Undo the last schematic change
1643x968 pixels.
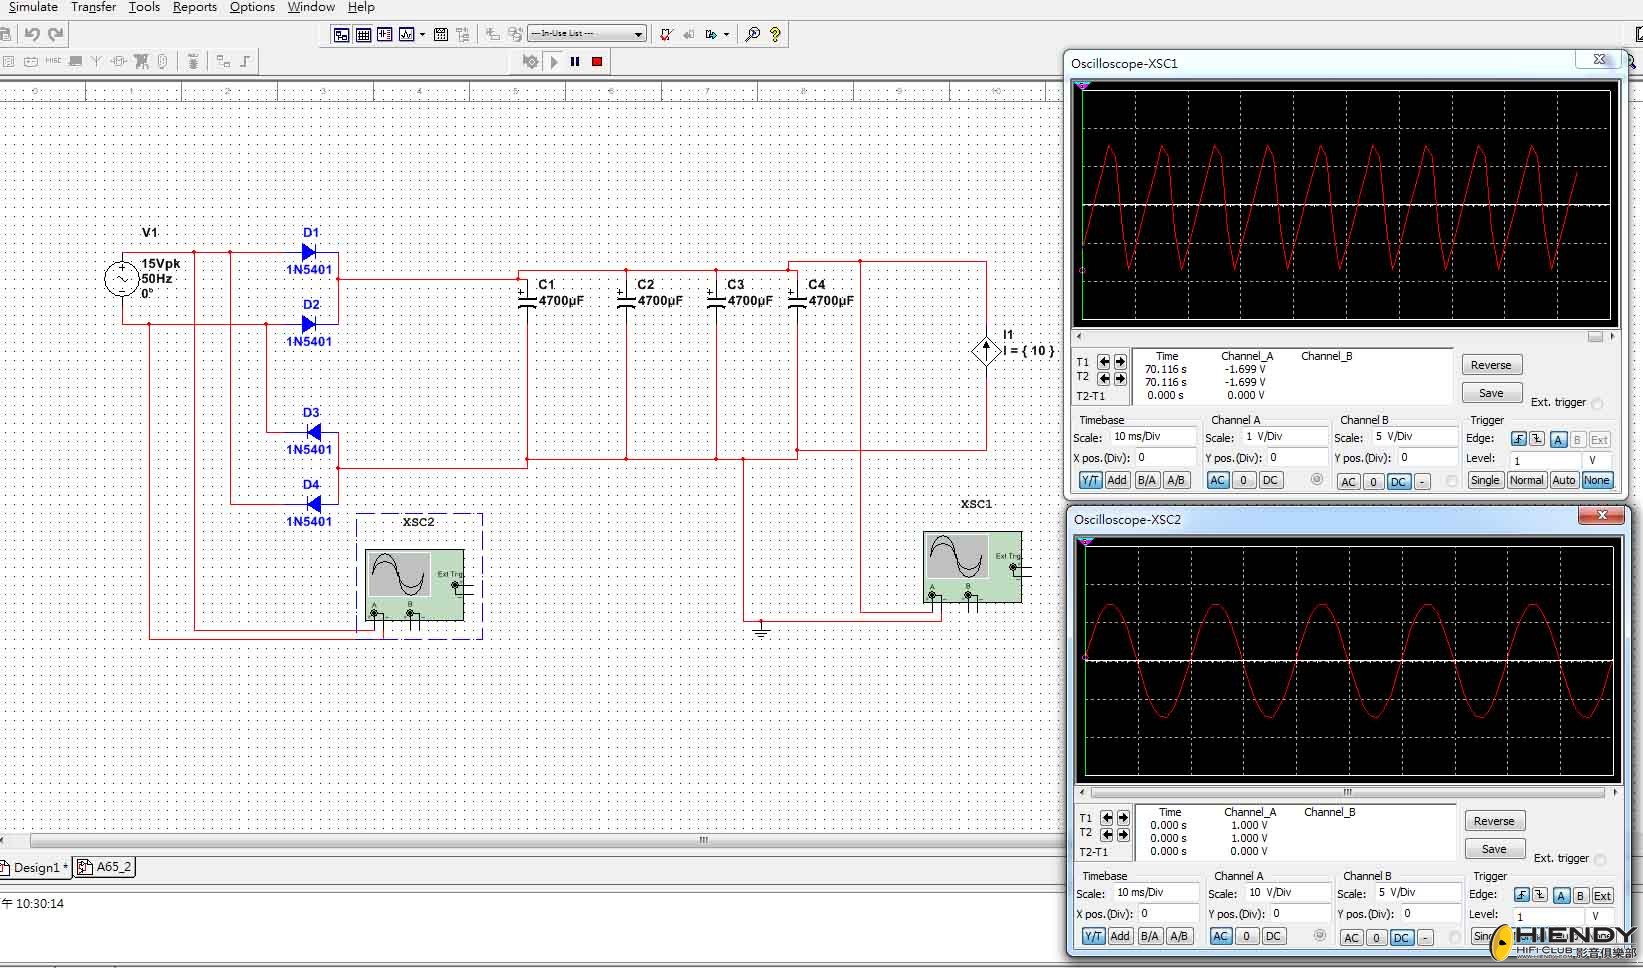point(32,33)
